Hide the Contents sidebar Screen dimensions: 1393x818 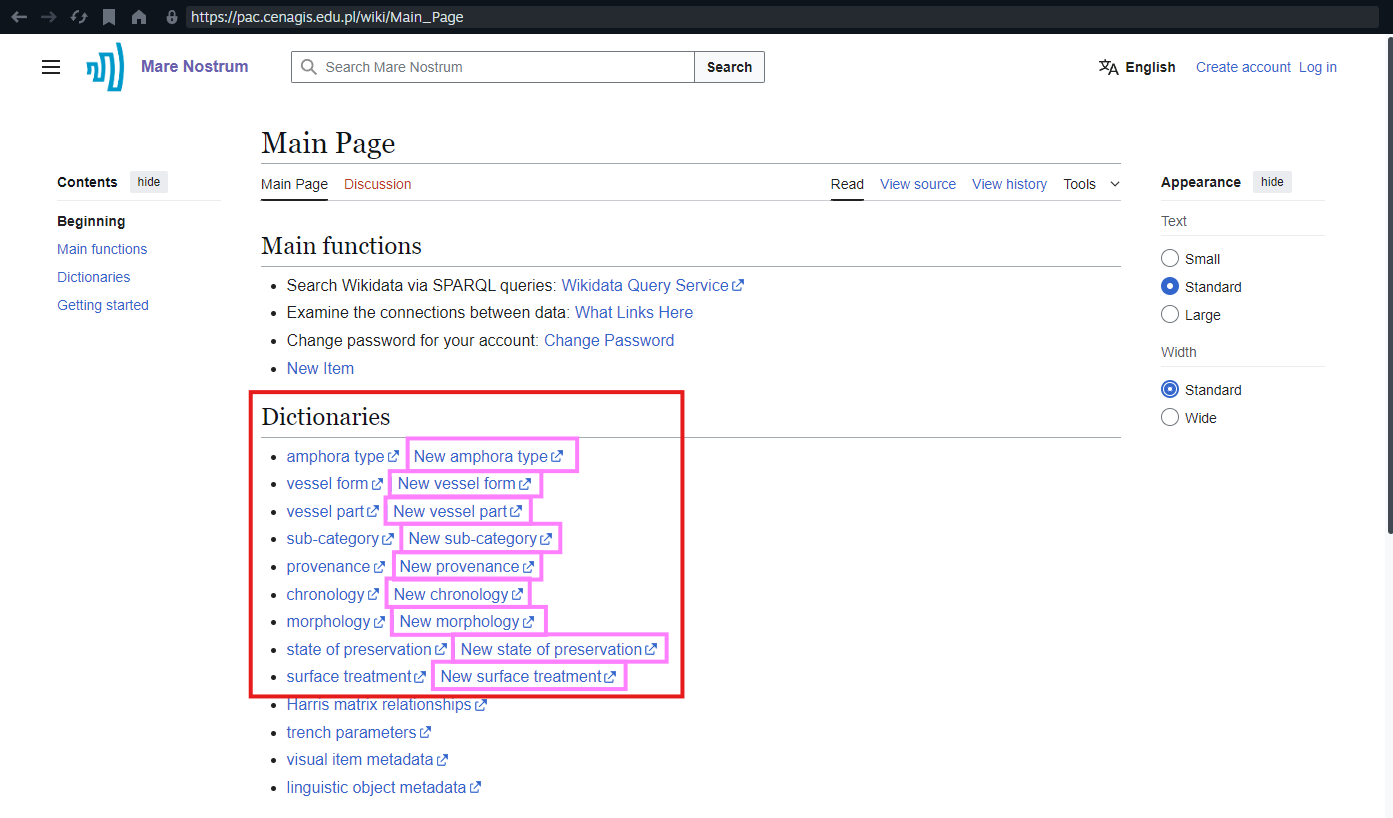click(149, 182)
